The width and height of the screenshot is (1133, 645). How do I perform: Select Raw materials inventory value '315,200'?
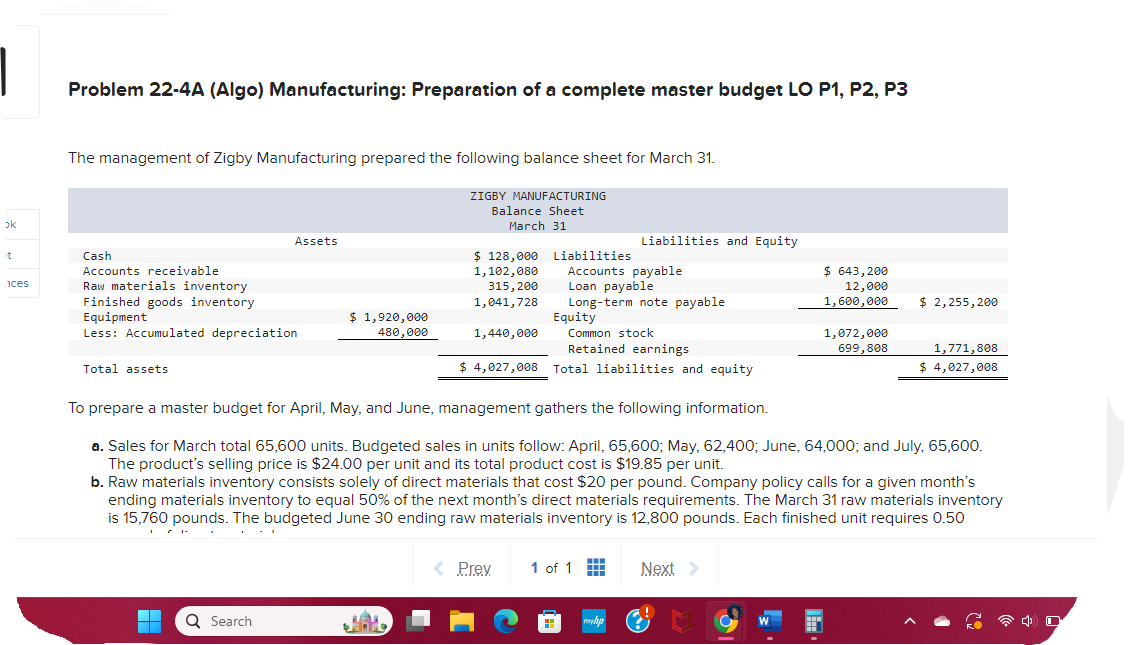(x=512, y=286)
